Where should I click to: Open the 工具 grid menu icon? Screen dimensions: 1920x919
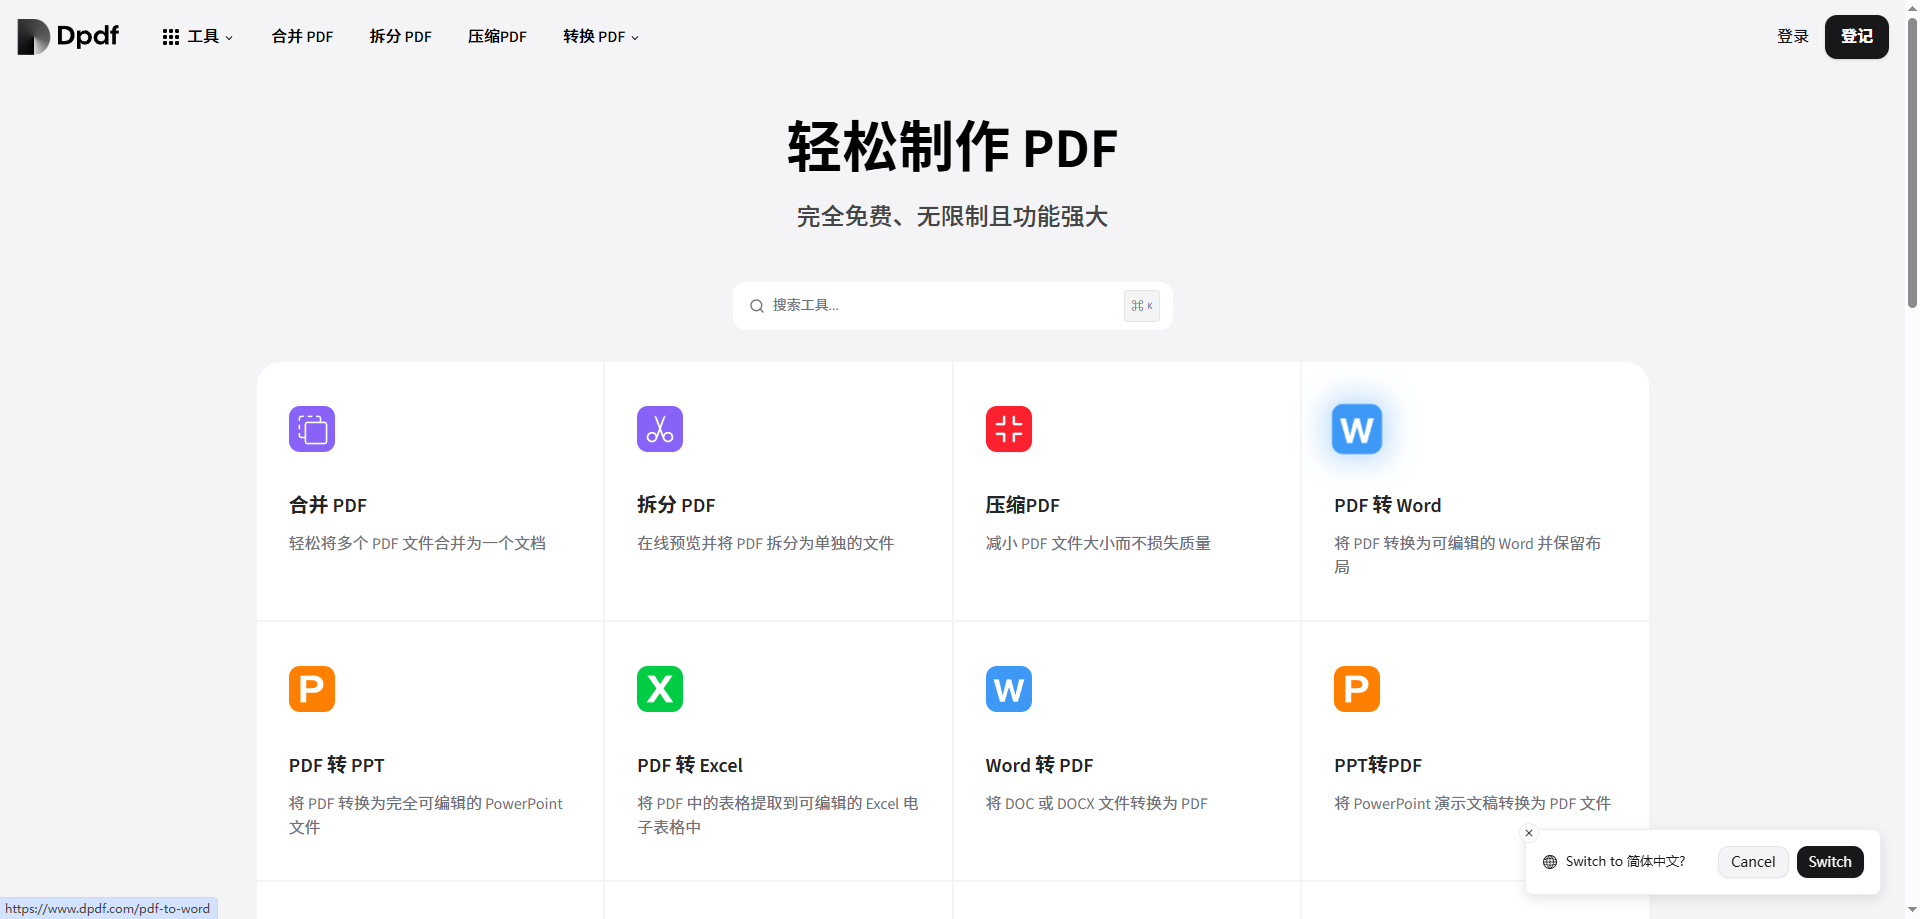tap(171, 37)
